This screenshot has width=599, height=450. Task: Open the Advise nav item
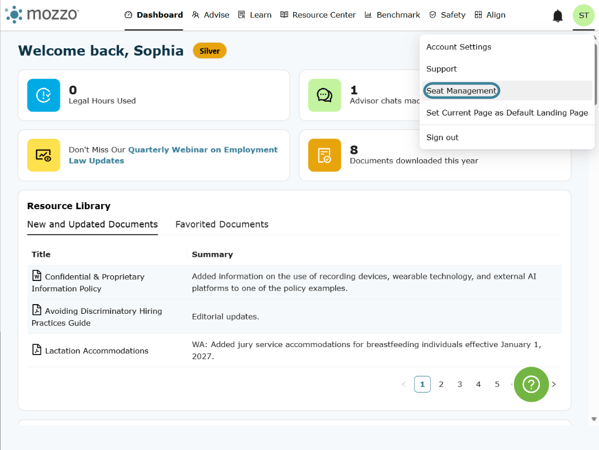coord(210,15)
